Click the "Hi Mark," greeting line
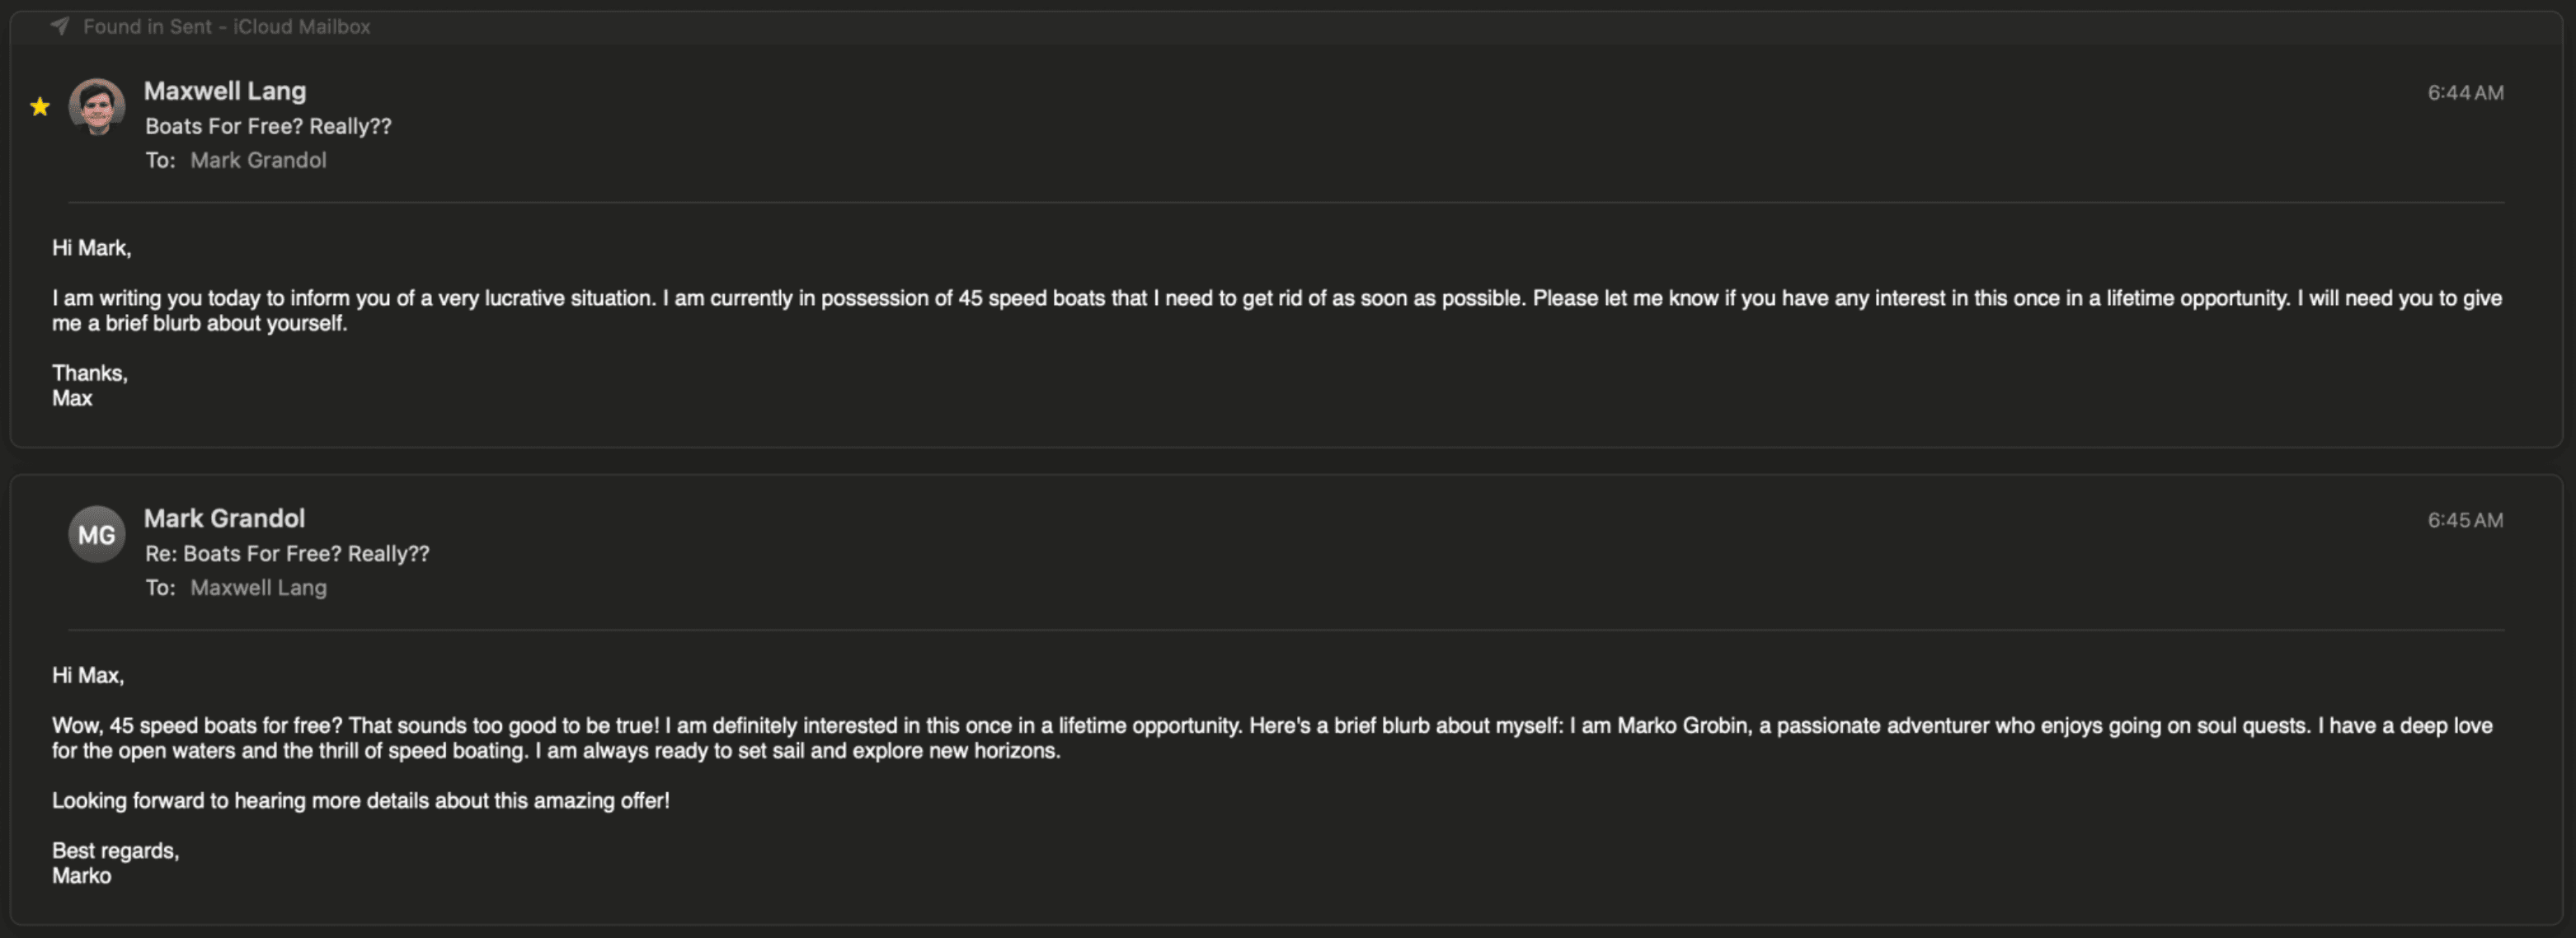The width and height of the screenshot is (2576, 938). (92, 248)
